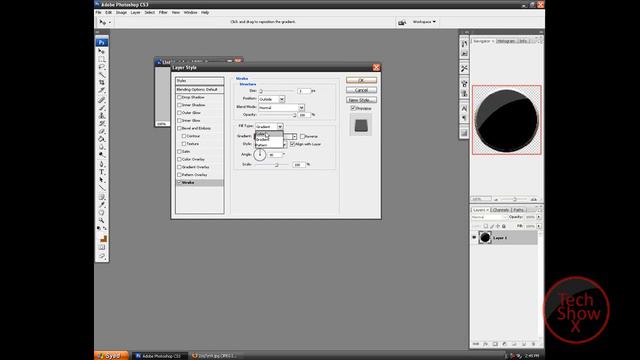Open the Workspace dropdown
The width and height of the screenshot is (640, 360).
(x=424, y=22)
